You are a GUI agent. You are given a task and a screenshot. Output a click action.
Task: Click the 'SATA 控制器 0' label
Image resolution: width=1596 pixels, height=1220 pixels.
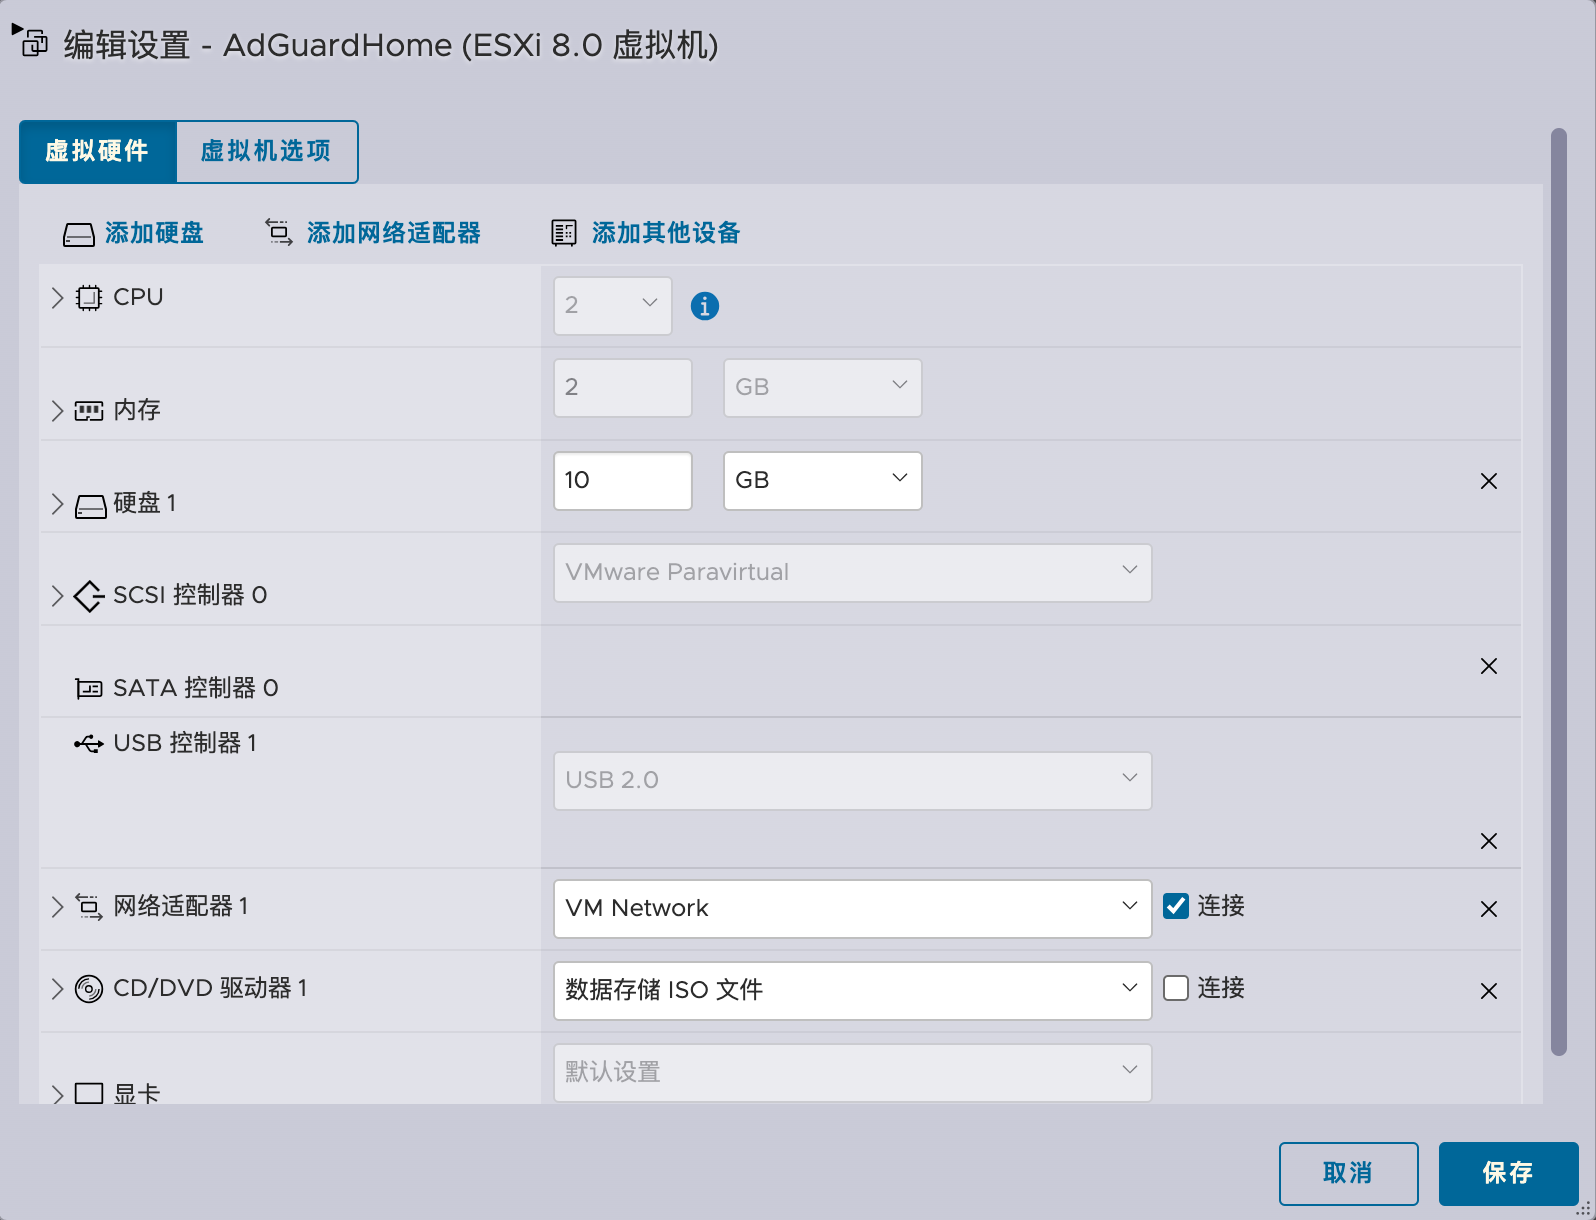pos(196,688)
